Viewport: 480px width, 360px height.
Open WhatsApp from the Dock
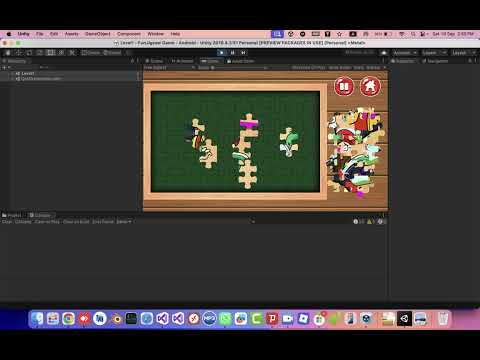tap(225, 319)
